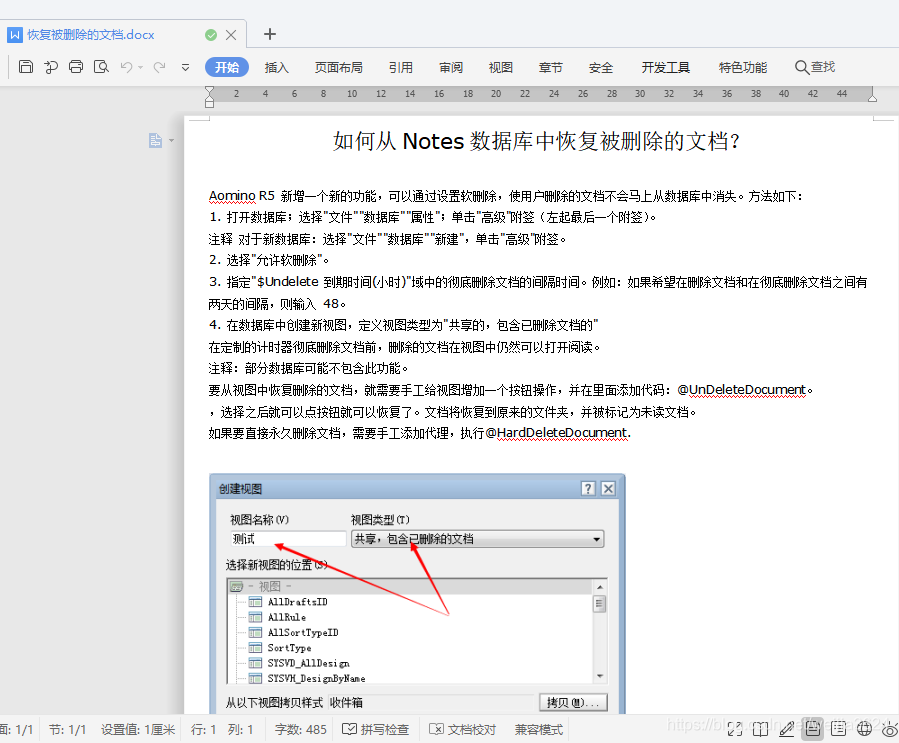Select AllDraftsID in the view tree

298,601
